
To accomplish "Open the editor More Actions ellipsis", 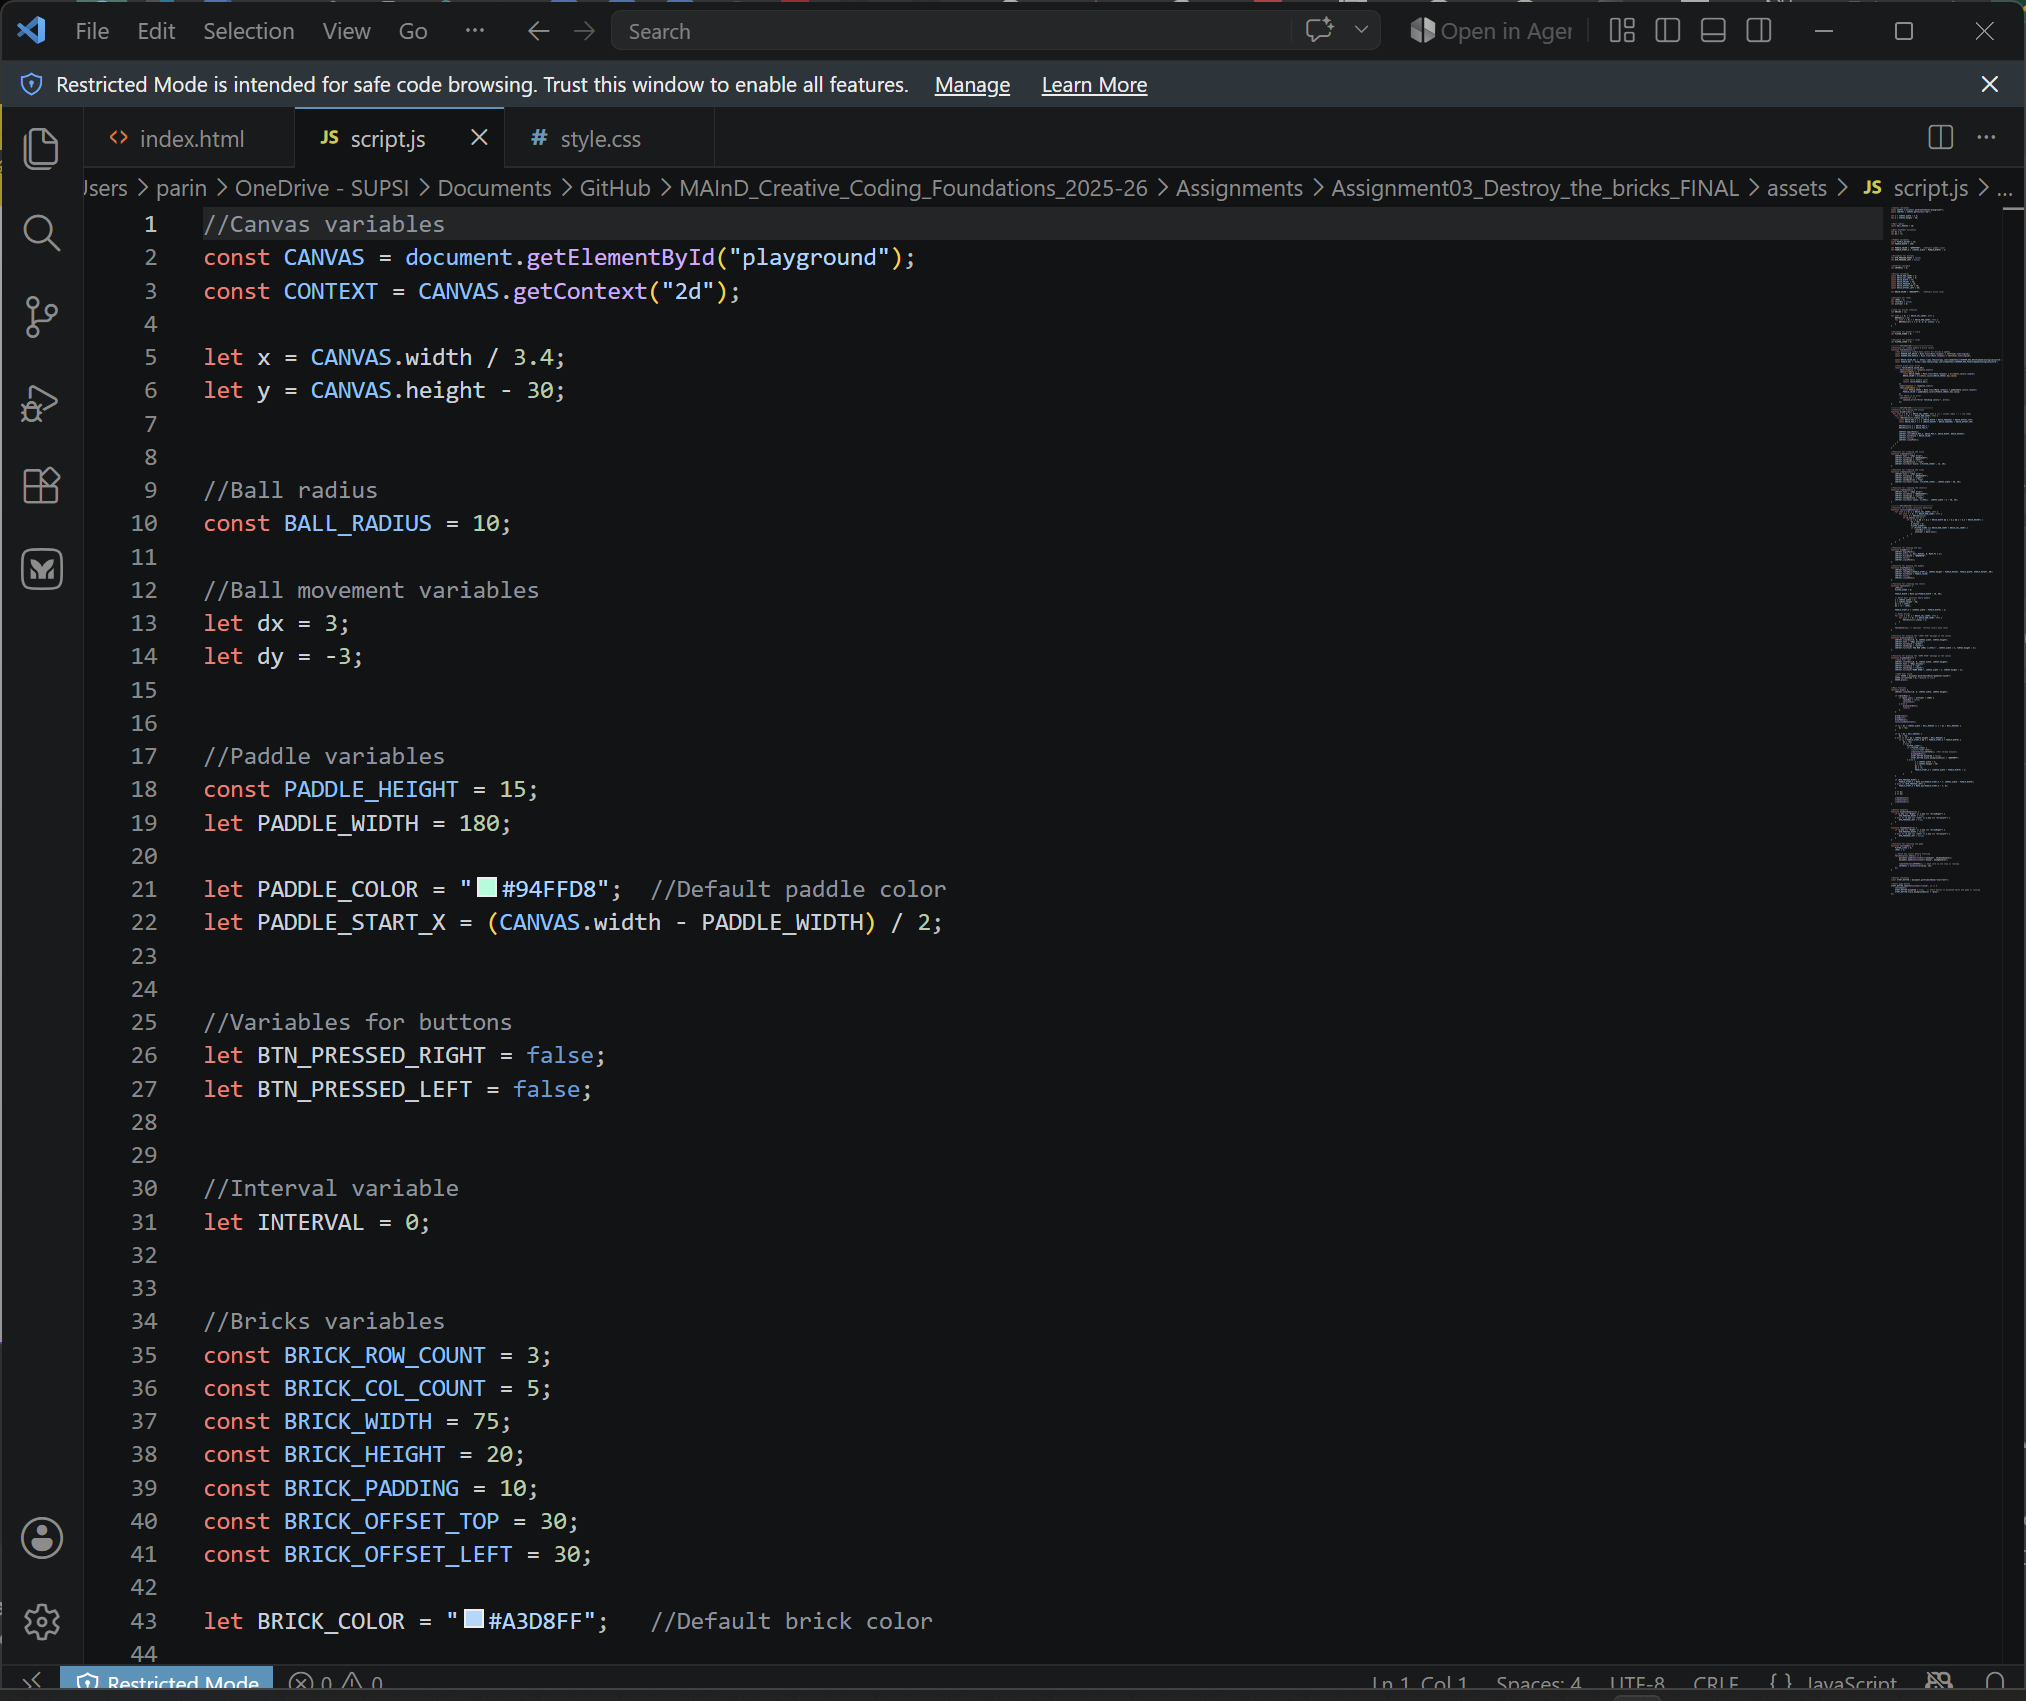I will (x=1987, y=137).
